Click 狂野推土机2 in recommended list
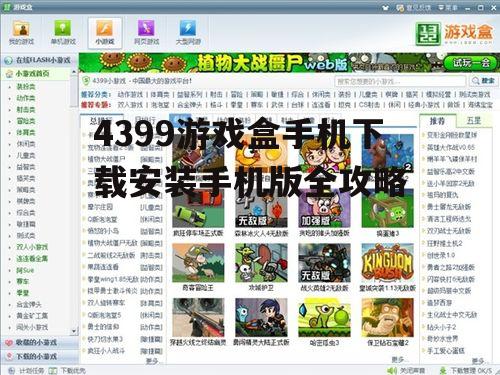Image resolution: width=500 pixels, height=375 pixels. 444,243
